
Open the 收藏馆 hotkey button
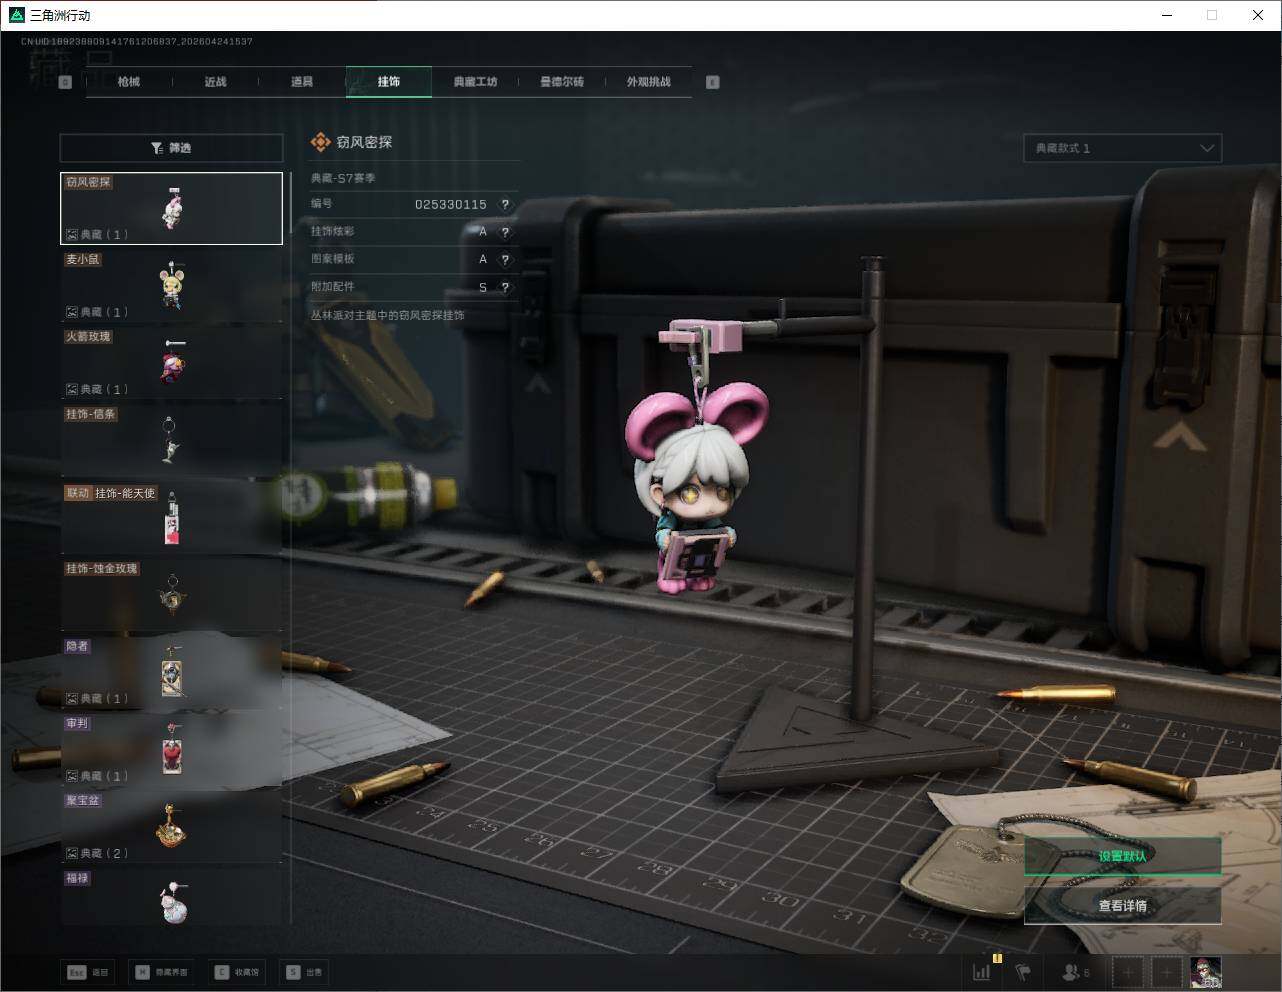pos(237,972)
